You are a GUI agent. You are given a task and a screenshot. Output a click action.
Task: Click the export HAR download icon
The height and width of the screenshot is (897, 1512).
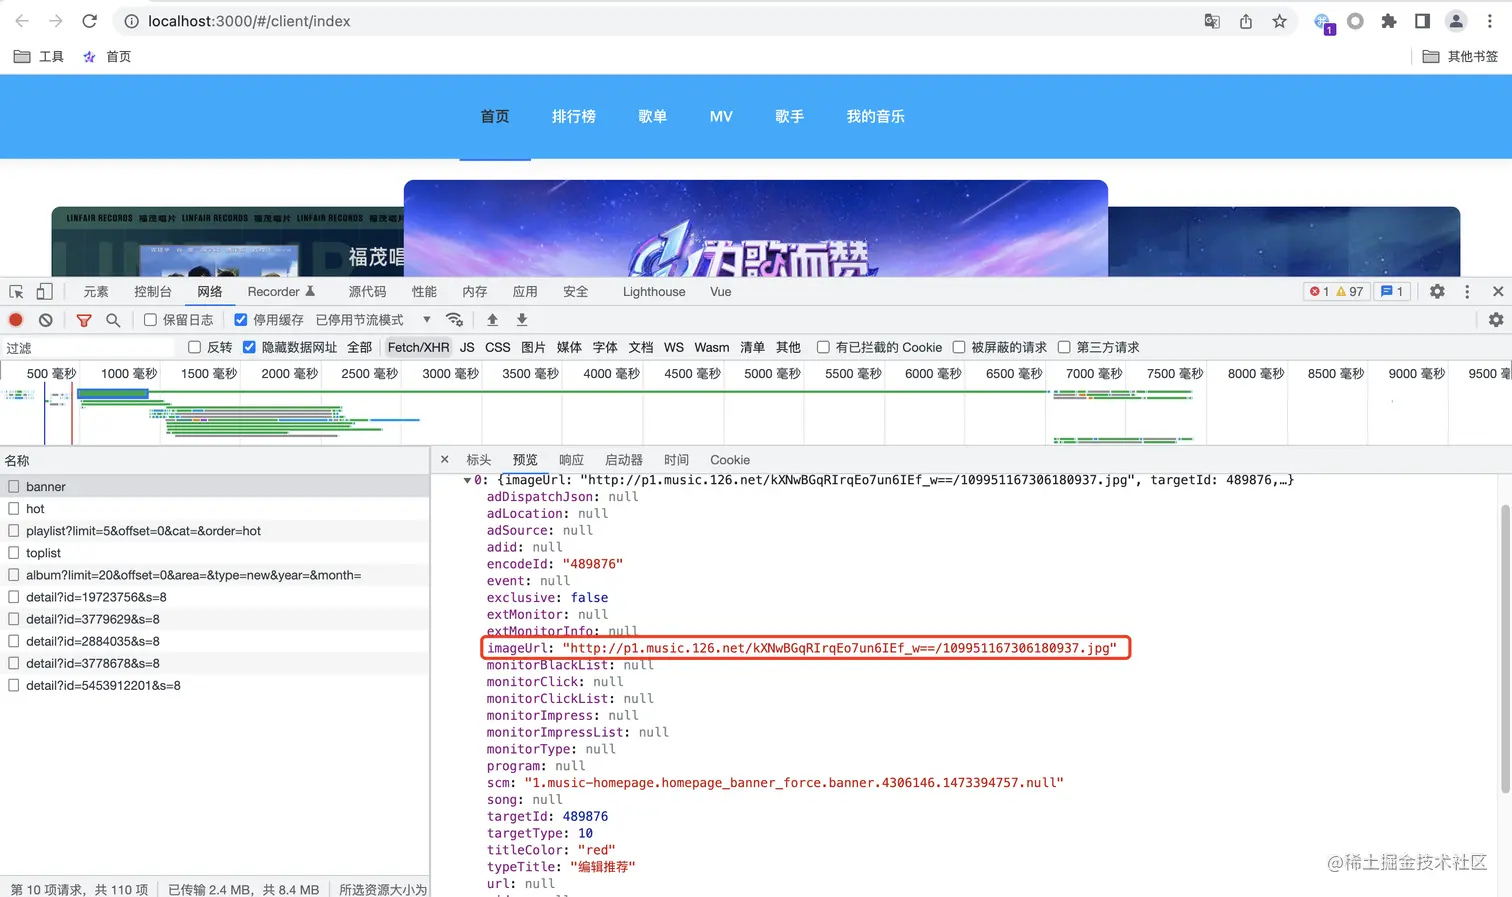coord(522,320)
